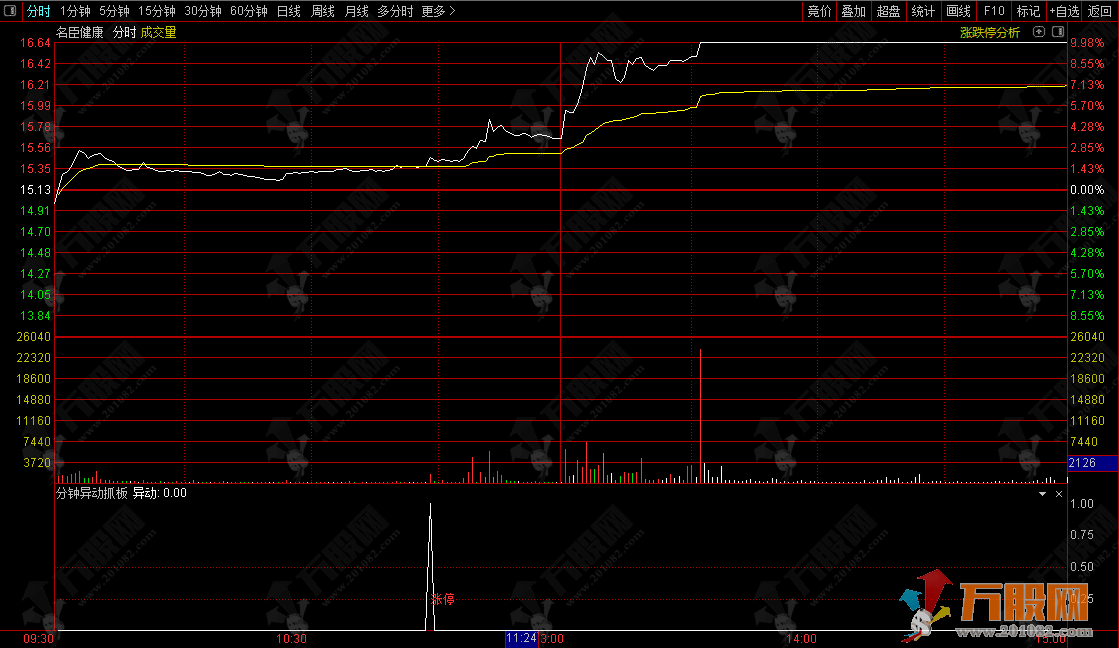This screenshot has width=1119, height=648.
Task: Click the up-arrow icon beside 涨跌停分析
Action: click(1039, 32)
